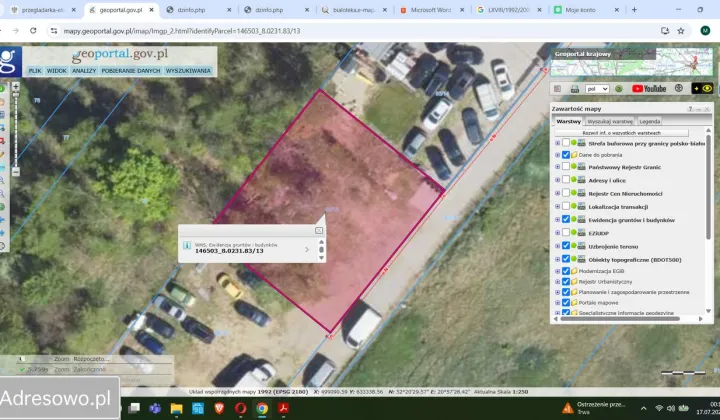720x420 pixels.
Task: Click the map zoom in plus button
Action: pos(16,86)
